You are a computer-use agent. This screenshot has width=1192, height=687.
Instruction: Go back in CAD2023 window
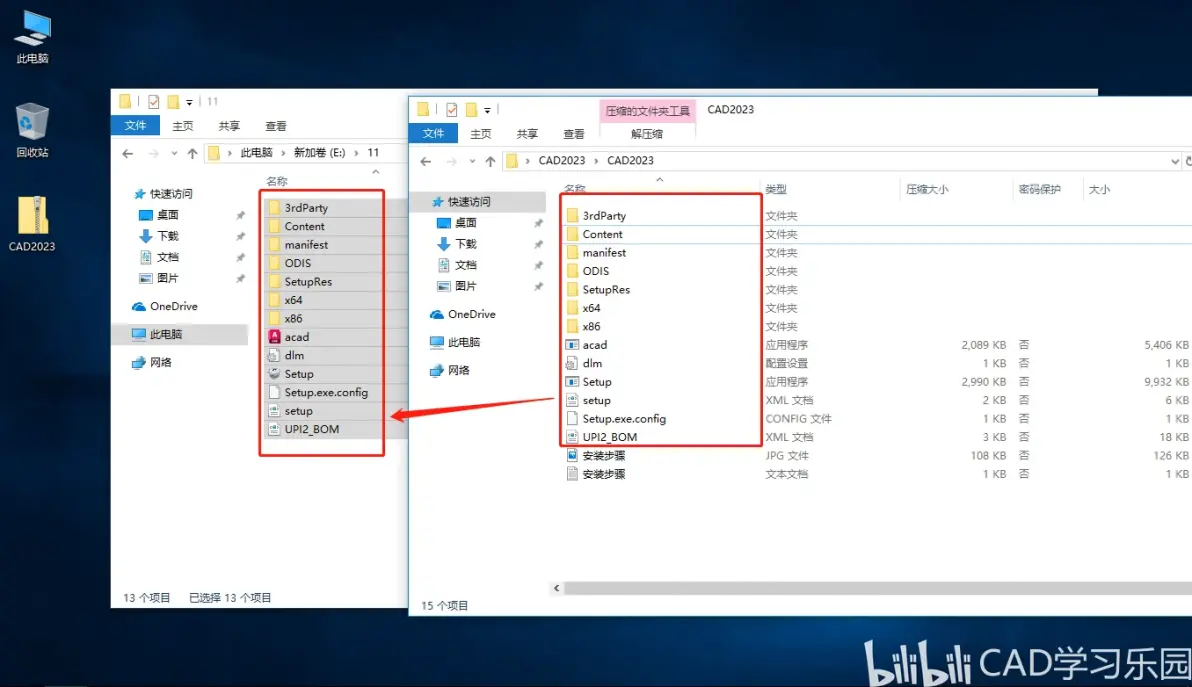click(426, 161)
